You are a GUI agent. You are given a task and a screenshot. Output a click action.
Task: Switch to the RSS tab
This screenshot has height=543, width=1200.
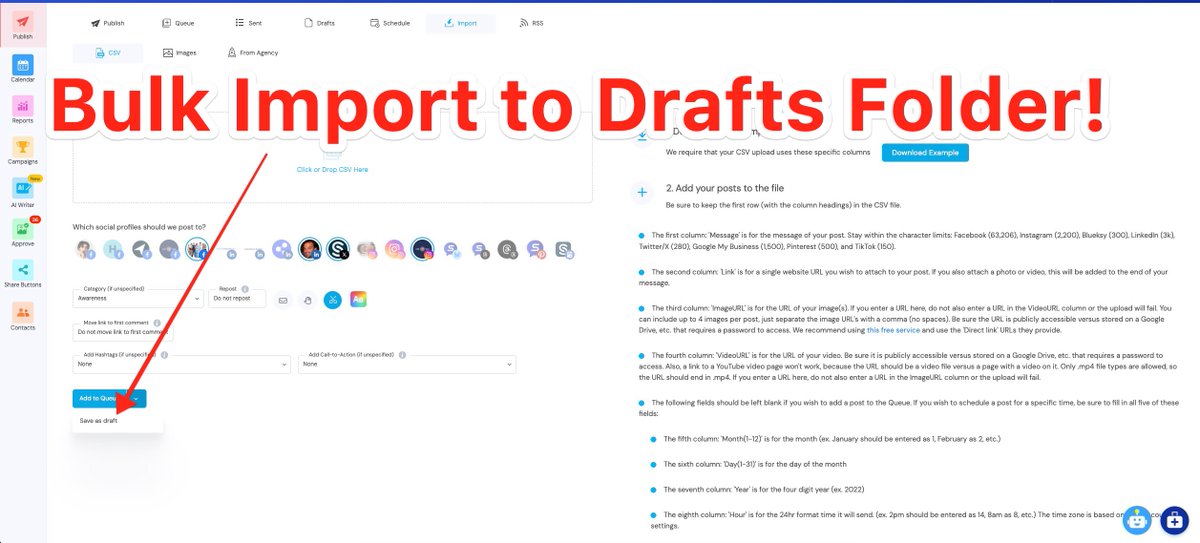tap(531, 22)
